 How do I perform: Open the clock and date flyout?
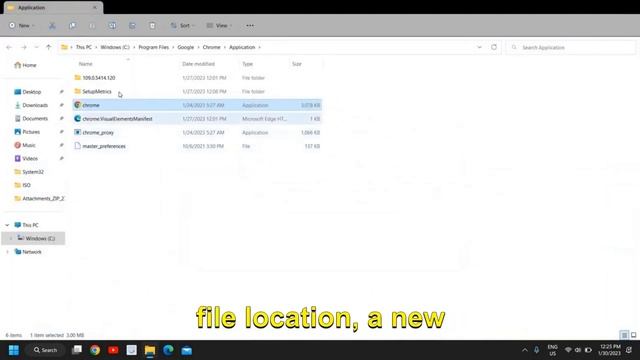(x=610, y=350)
